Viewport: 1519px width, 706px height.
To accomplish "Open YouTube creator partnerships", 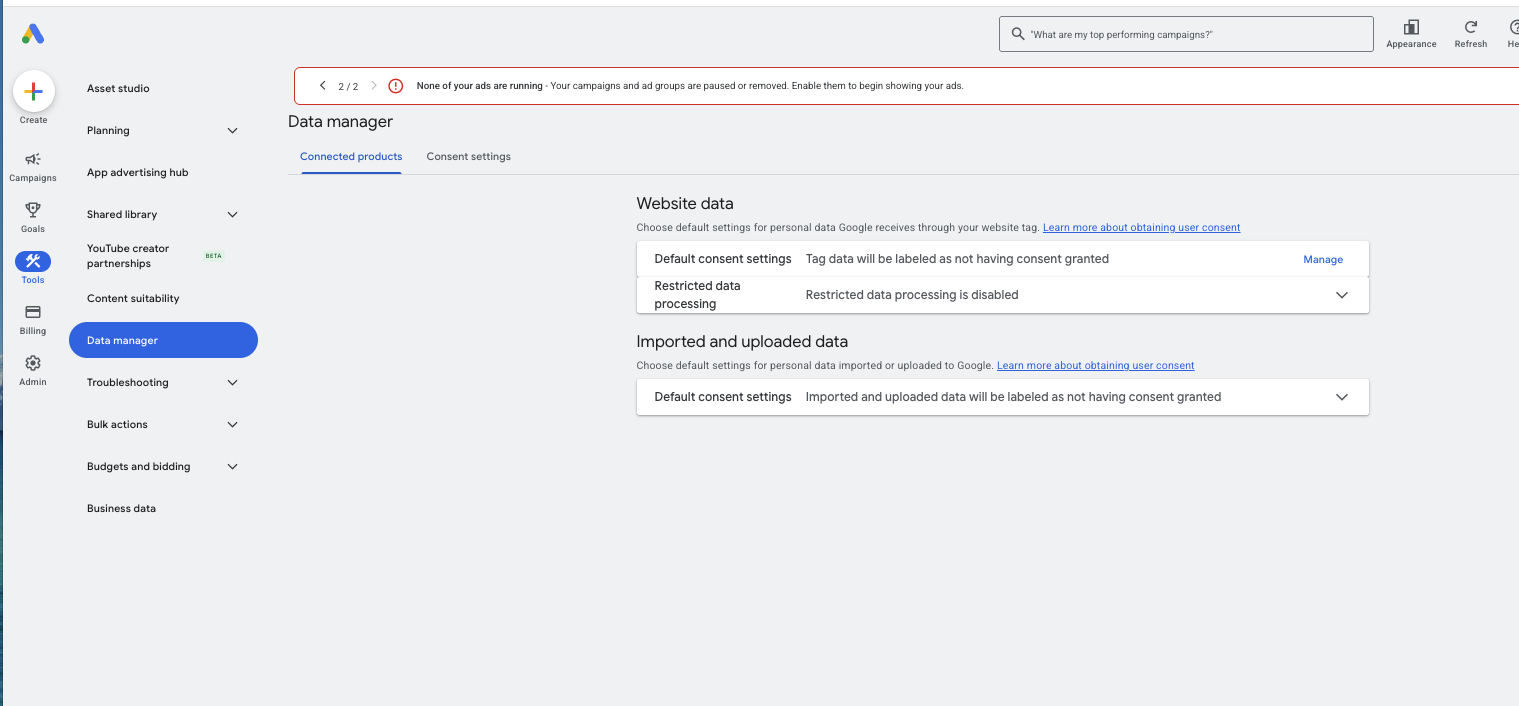I will pos(128,256).
